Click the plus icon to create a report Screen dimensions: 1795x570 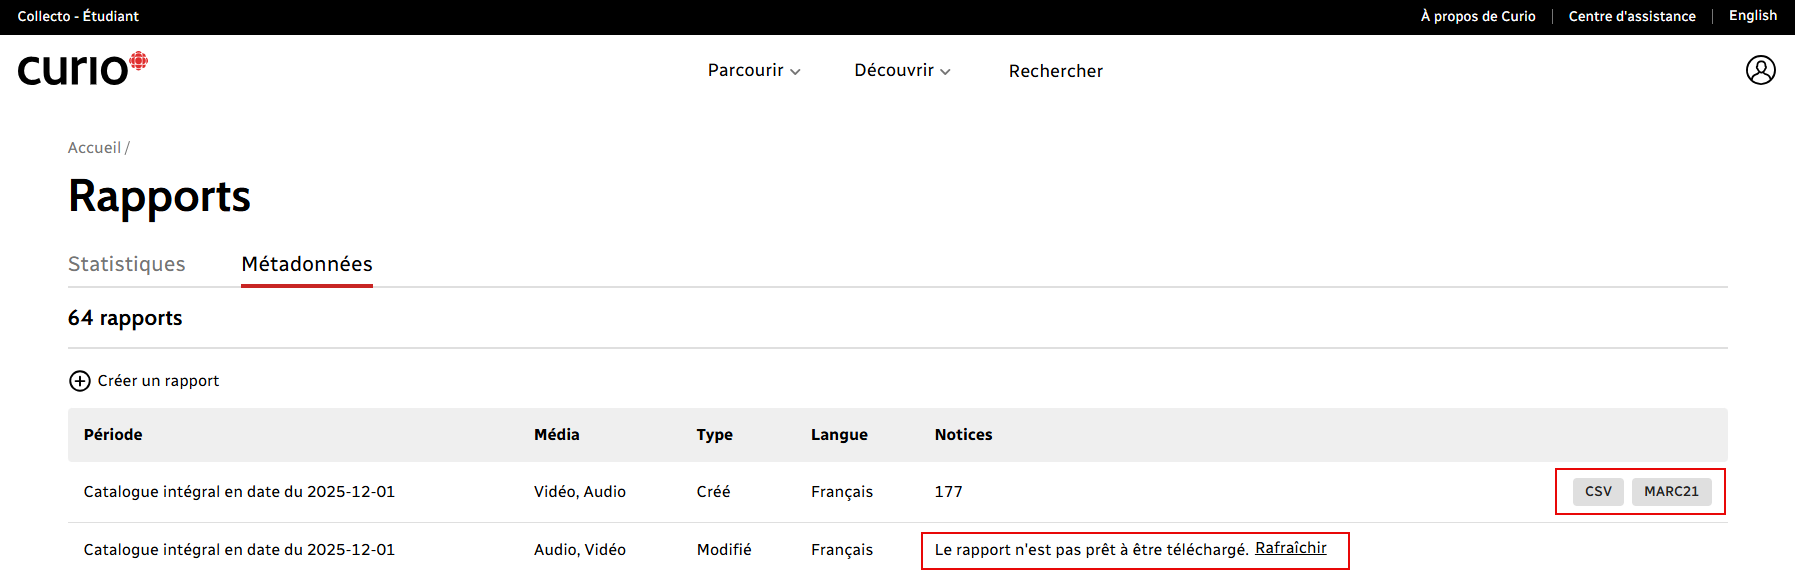coord(80,381)
